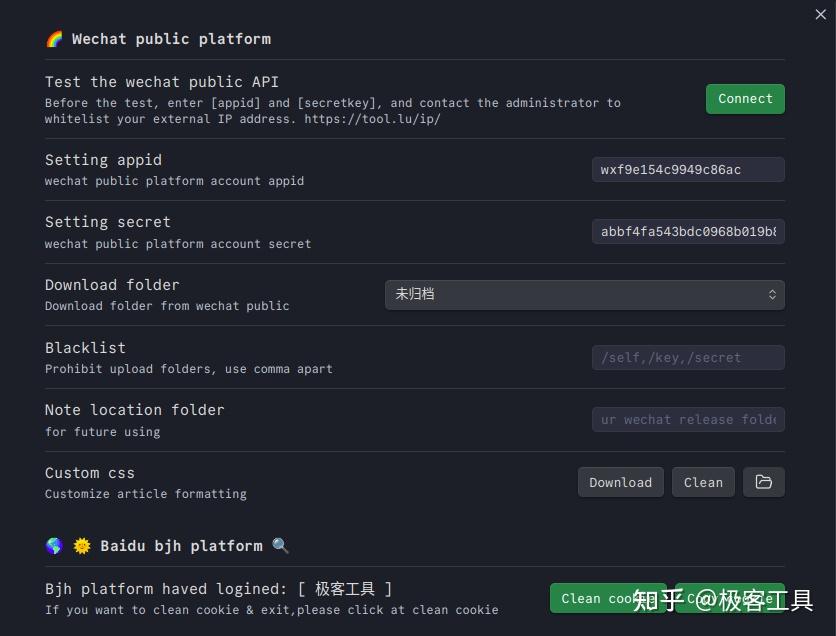Click the green Connect button
Image resolution: width=836 pixels, height=636 pixels.
[745, 99]
